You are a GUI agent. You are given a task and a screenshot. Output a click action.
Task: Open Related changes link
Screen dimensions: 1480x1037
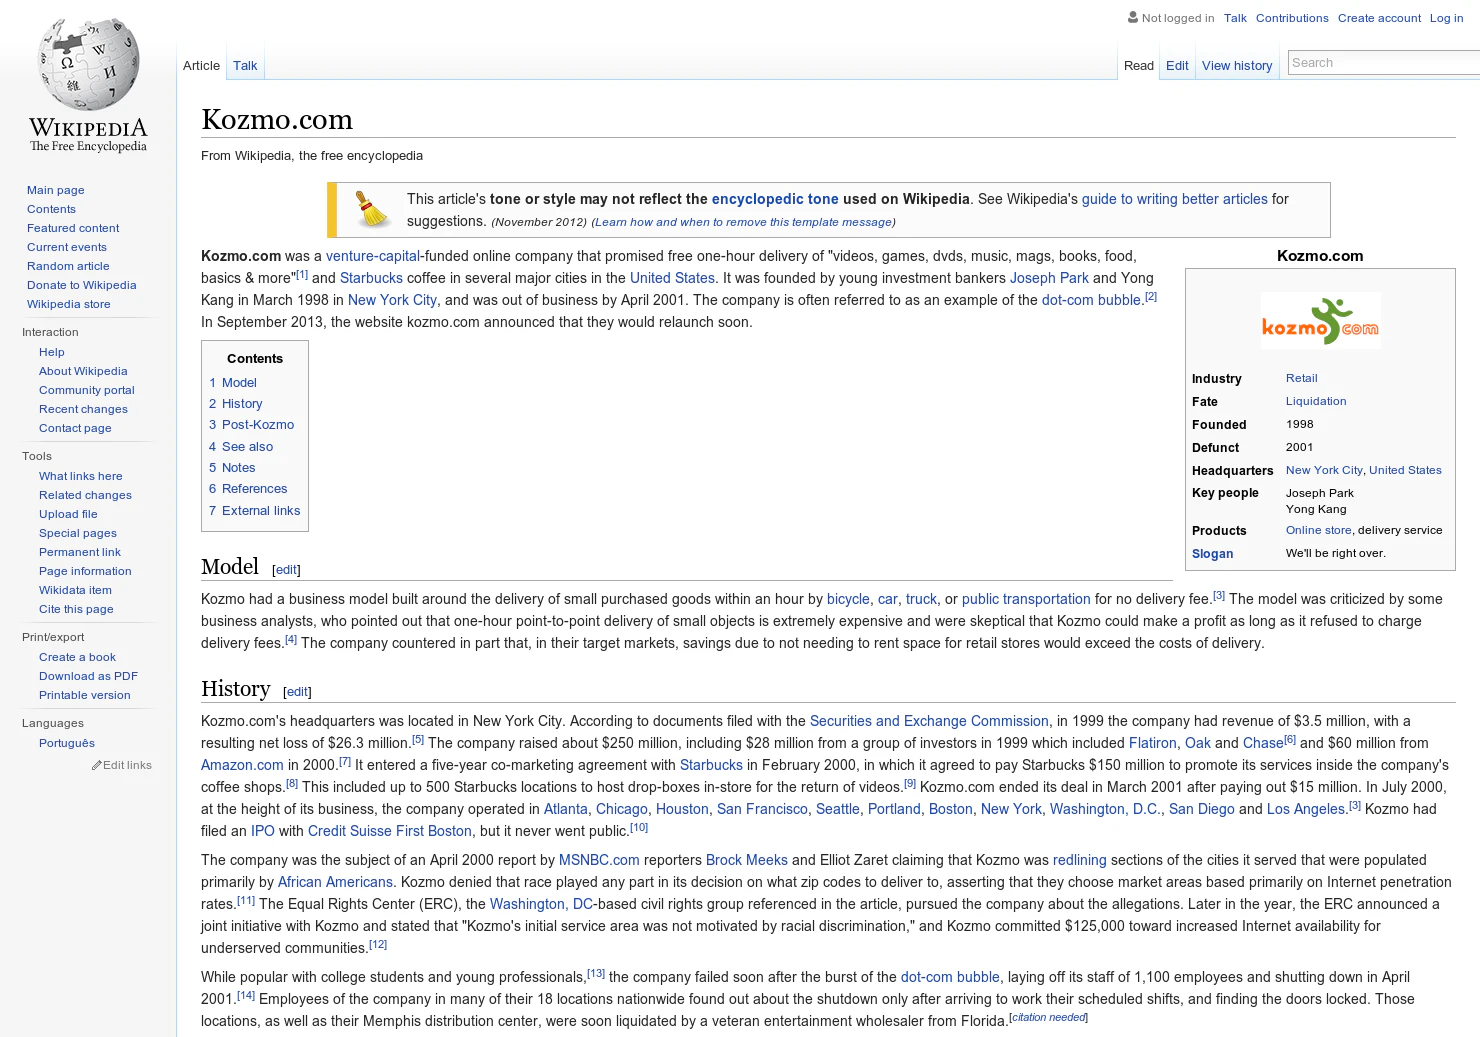pos(85,495)
